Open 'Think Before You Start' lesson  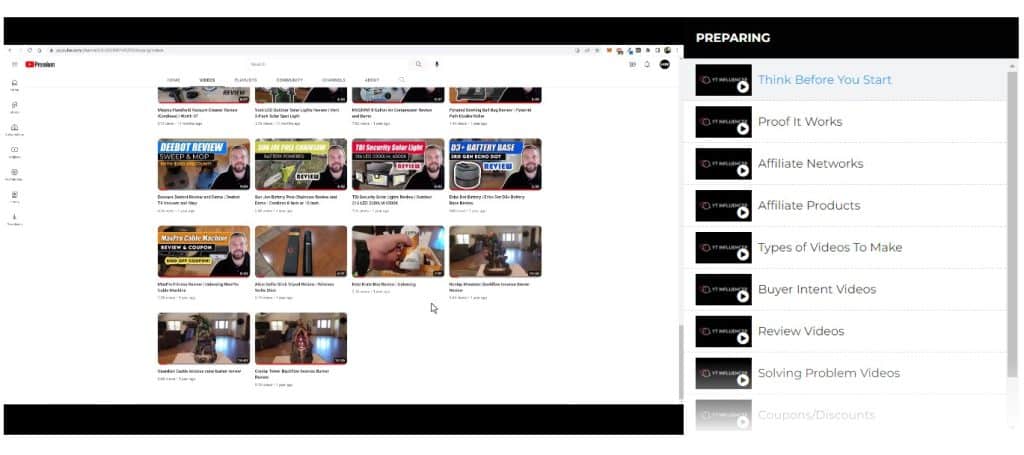click(824, 80)
